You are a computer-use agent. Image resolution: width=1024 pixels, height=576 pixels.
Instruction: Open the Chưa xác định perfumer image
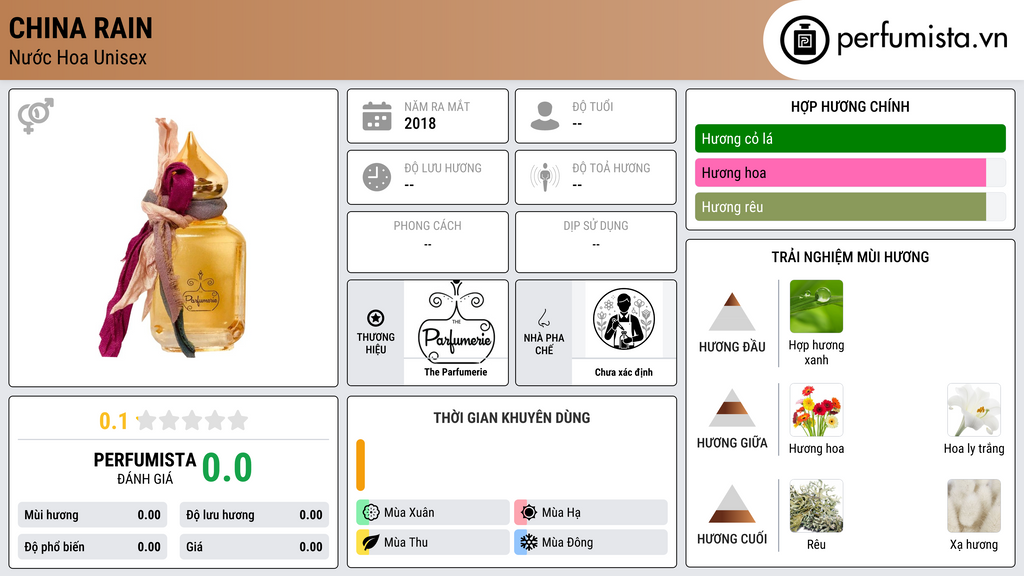[624, 321]
